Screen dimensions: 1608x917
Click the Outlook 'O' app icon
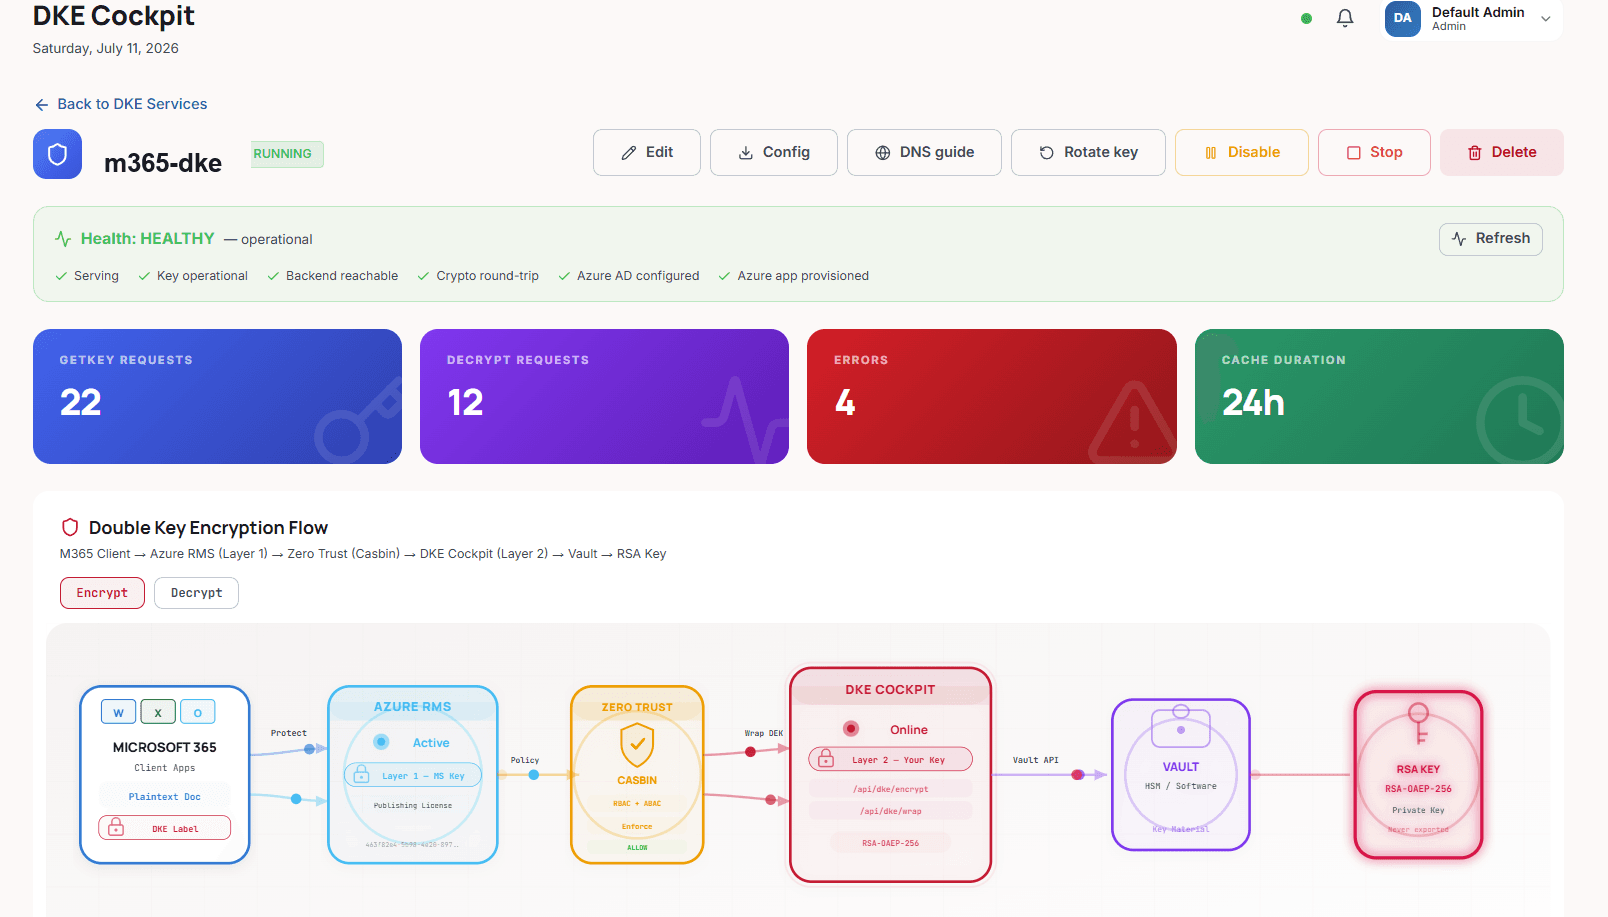pyautogui.click(x=198, y=712)
